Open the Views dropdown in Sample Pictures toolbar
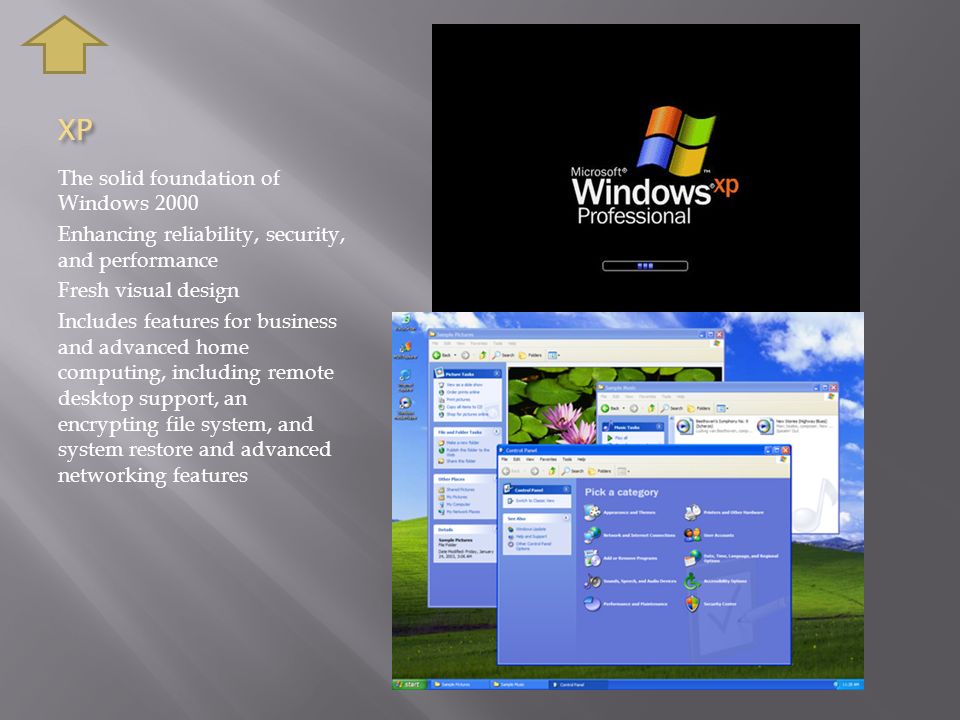This screenshot has height=720, width=960. (553, 355)
